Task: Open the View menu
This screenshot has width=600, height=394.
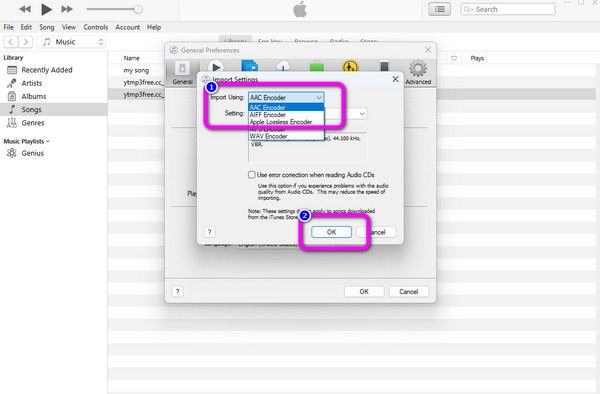Action: pyautogui.click(x=68, y=27)
